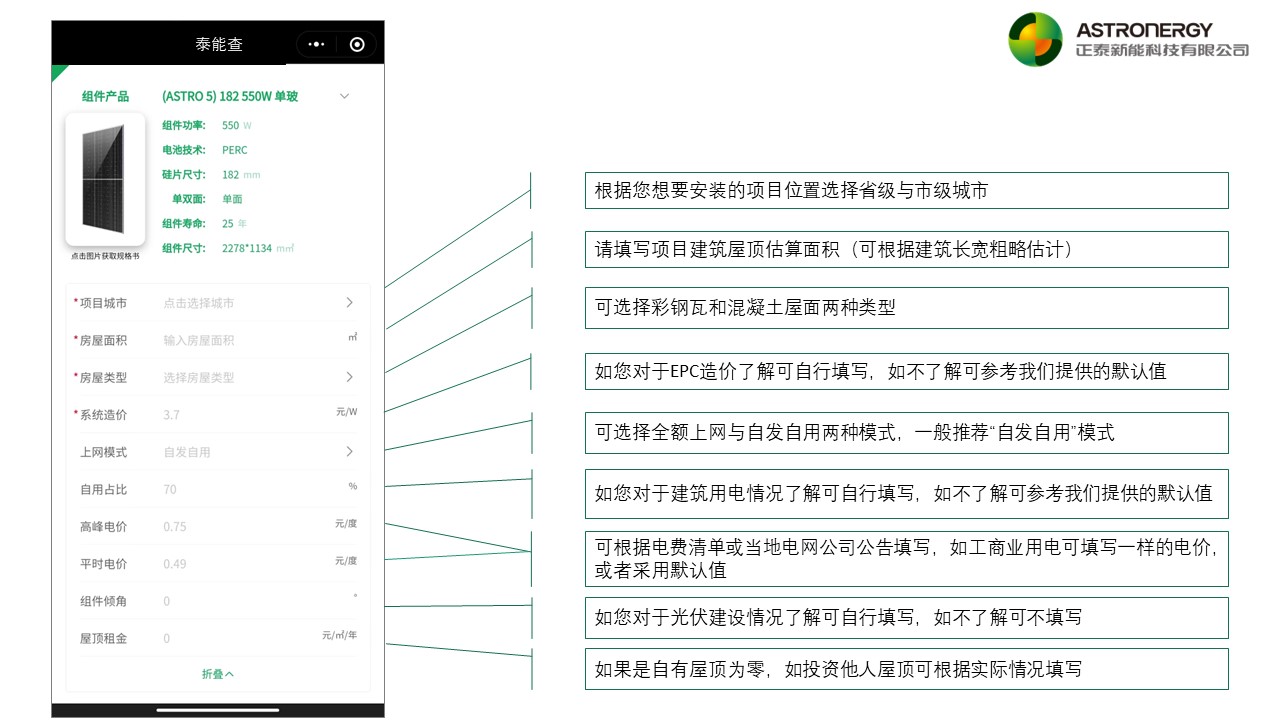Click the Astronergy logo

click(x=1128, y=40)
